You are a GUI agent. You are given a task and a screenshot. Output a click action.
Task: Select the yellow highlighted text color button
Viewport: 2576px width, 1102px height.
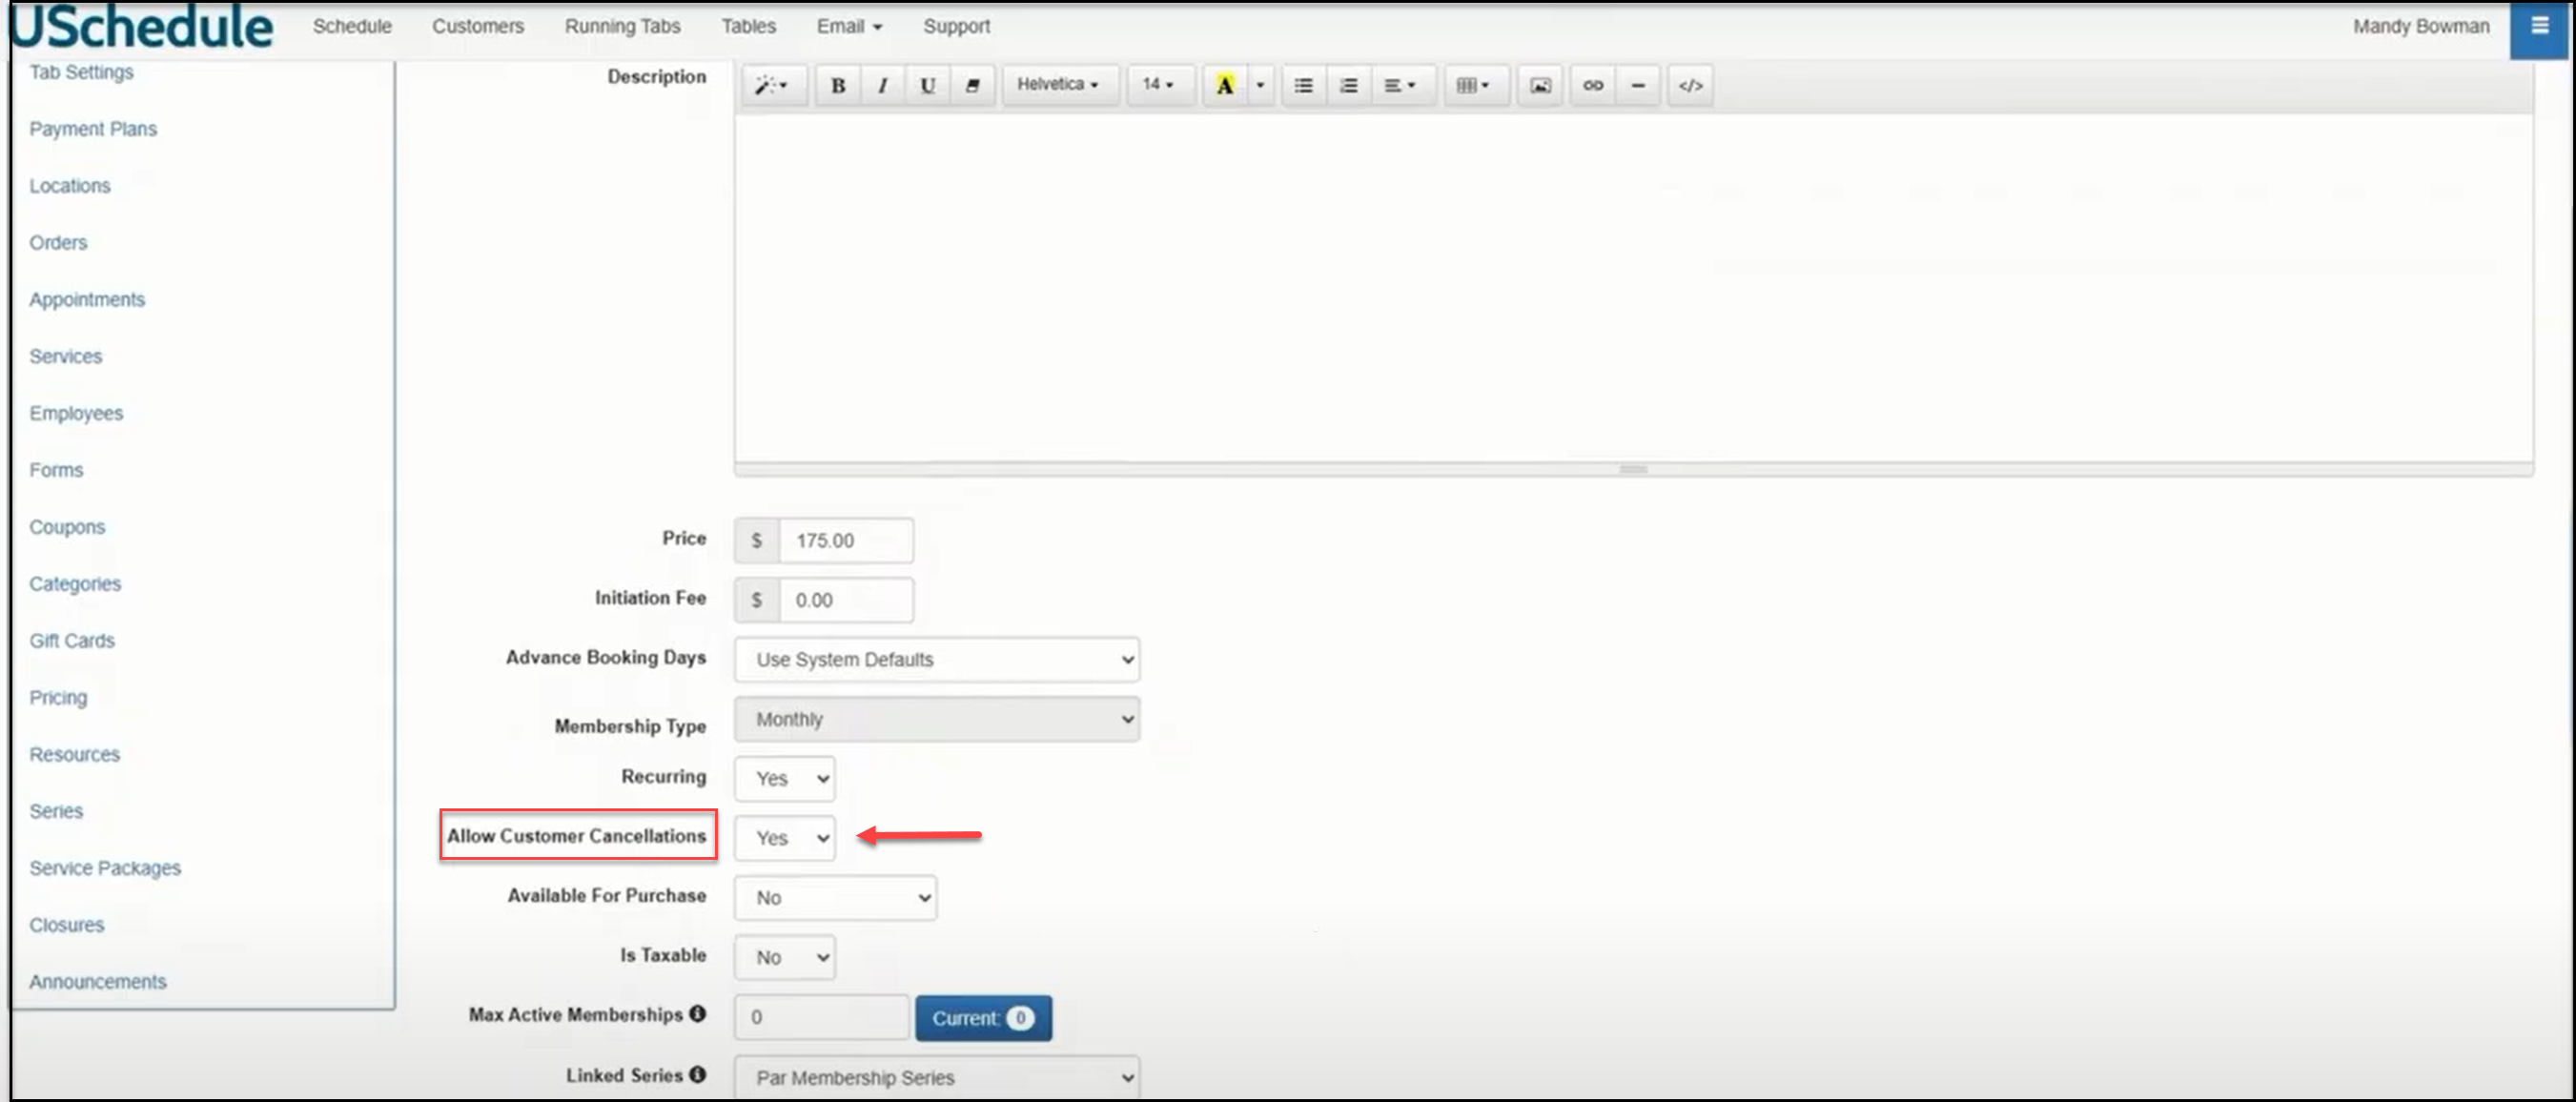pyautogui.click(x=1224, y=85)
